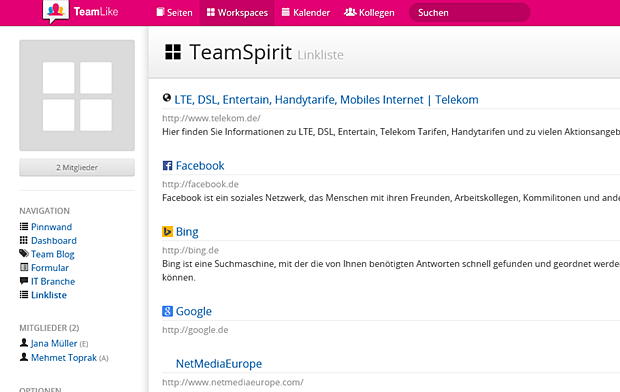Image resolution: width=620 pixels, height=392 pixels.
Task: Click the Suchen search field
Action: 469,13
